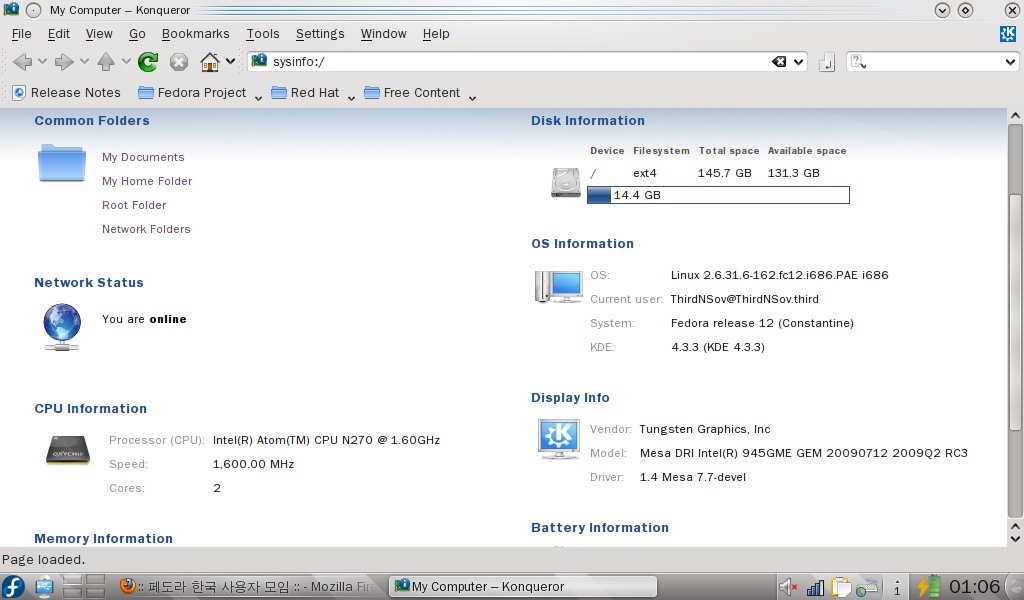This screenshot has height=600, width=1024.
Task: Click the Forward navigation arrow
Action: coord(64,62)
